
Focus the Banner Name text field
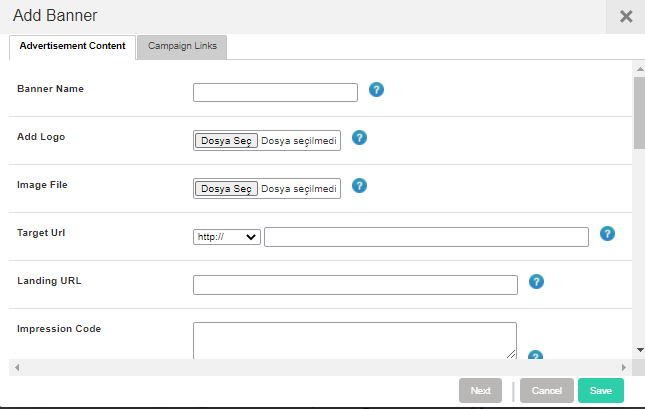(x=275, y=92)
